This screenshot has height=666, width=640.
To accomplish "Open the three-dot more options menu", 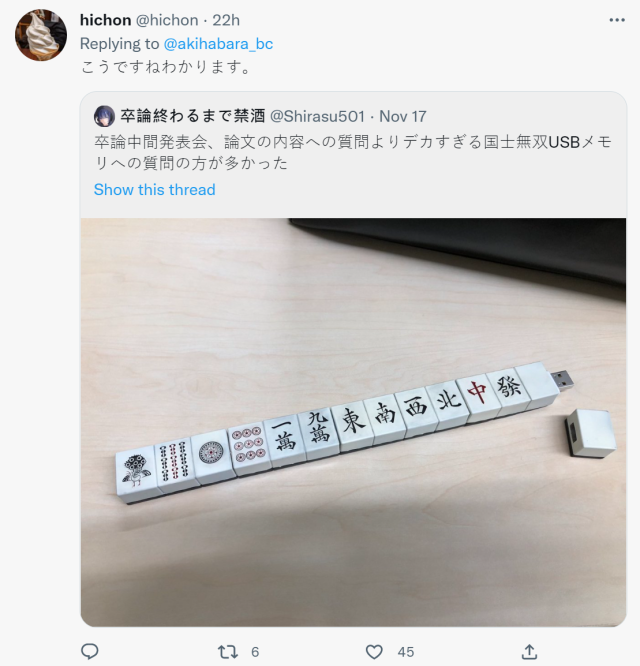I will click(x=617, y=20).
